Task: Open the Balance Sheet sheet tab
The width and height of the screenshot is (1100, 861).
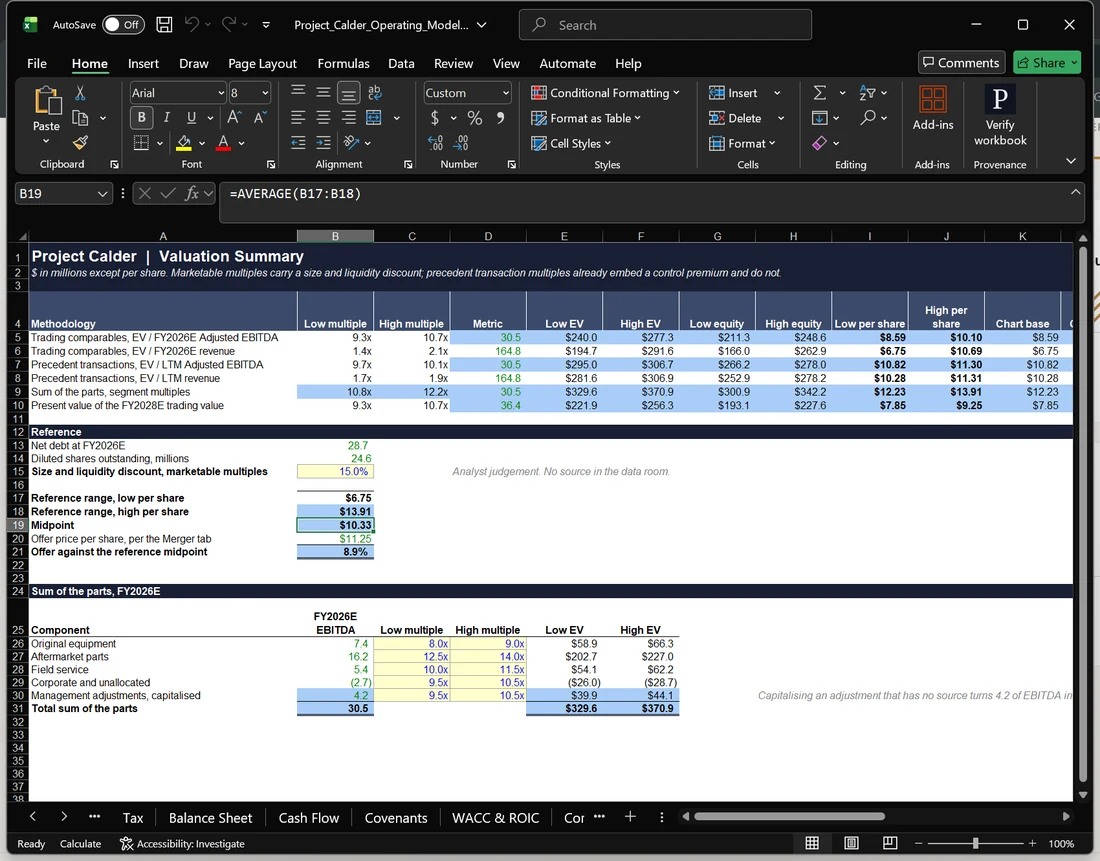Action: pos(210,817)
